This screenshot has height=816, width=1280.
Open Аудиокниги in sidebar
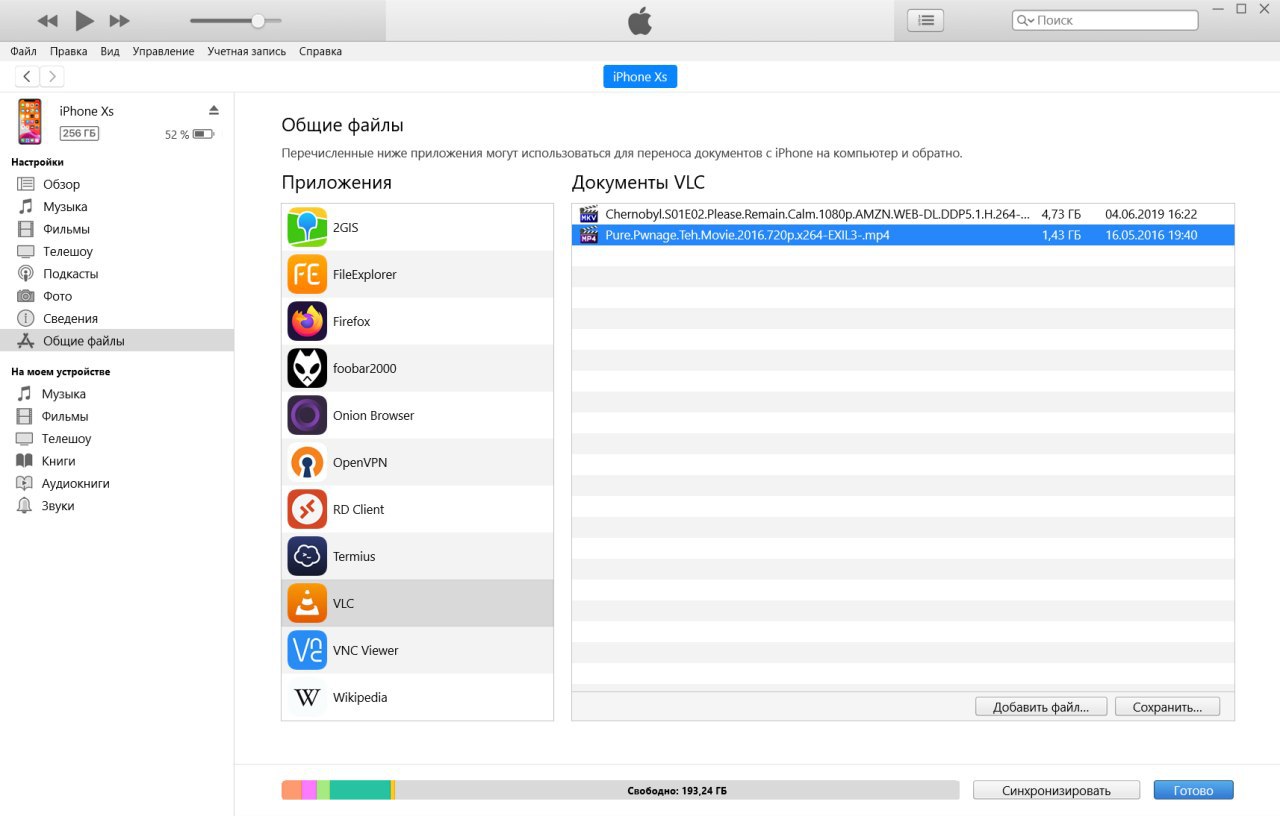click(x=117, y=483)
